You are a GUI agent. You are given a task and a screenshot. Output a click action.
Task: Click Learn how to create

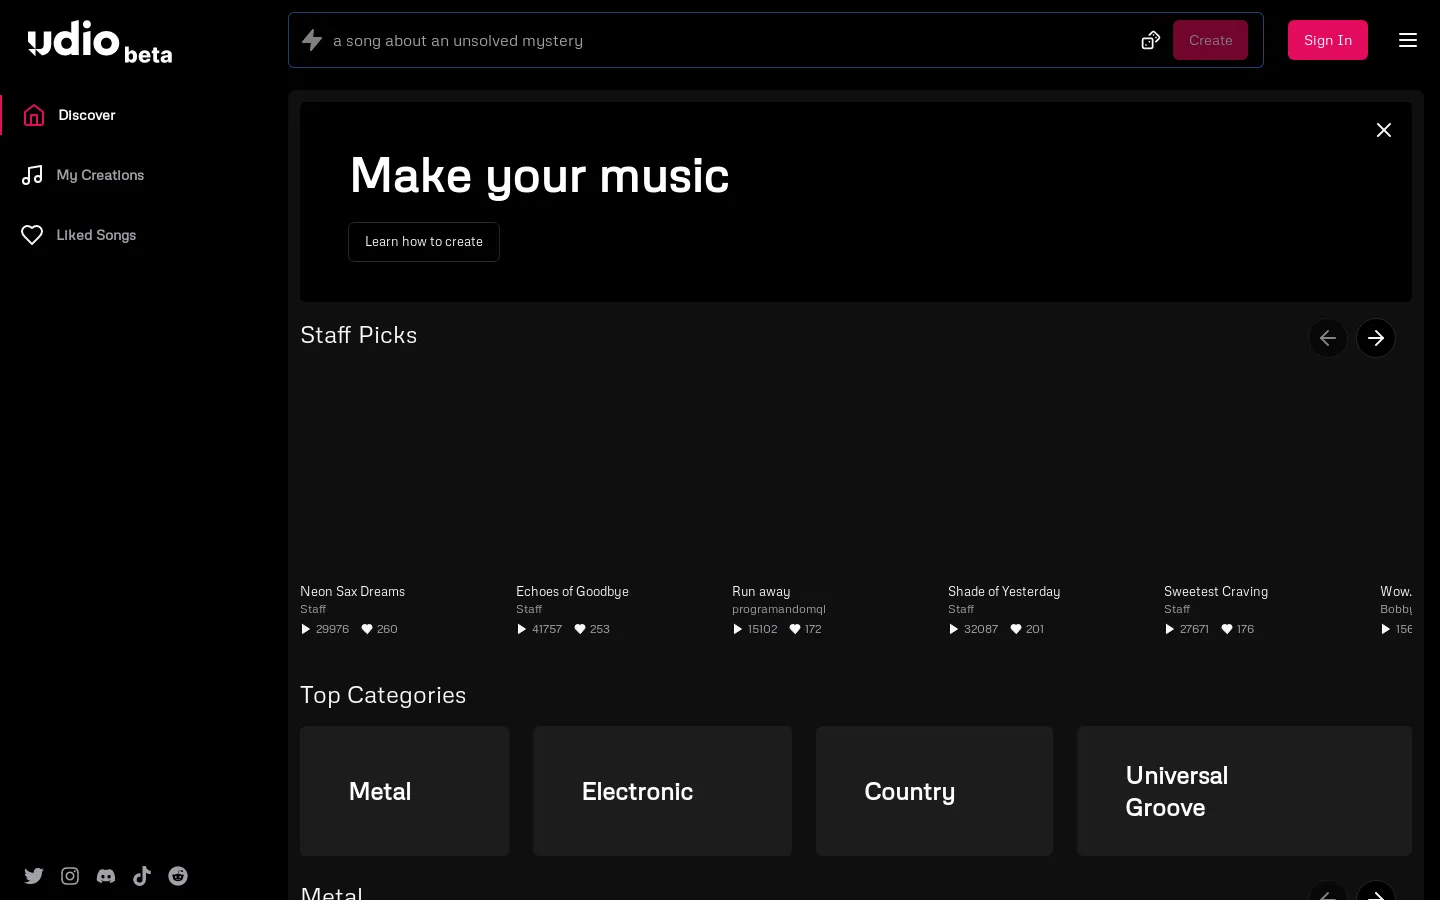(x=423, y=242)
